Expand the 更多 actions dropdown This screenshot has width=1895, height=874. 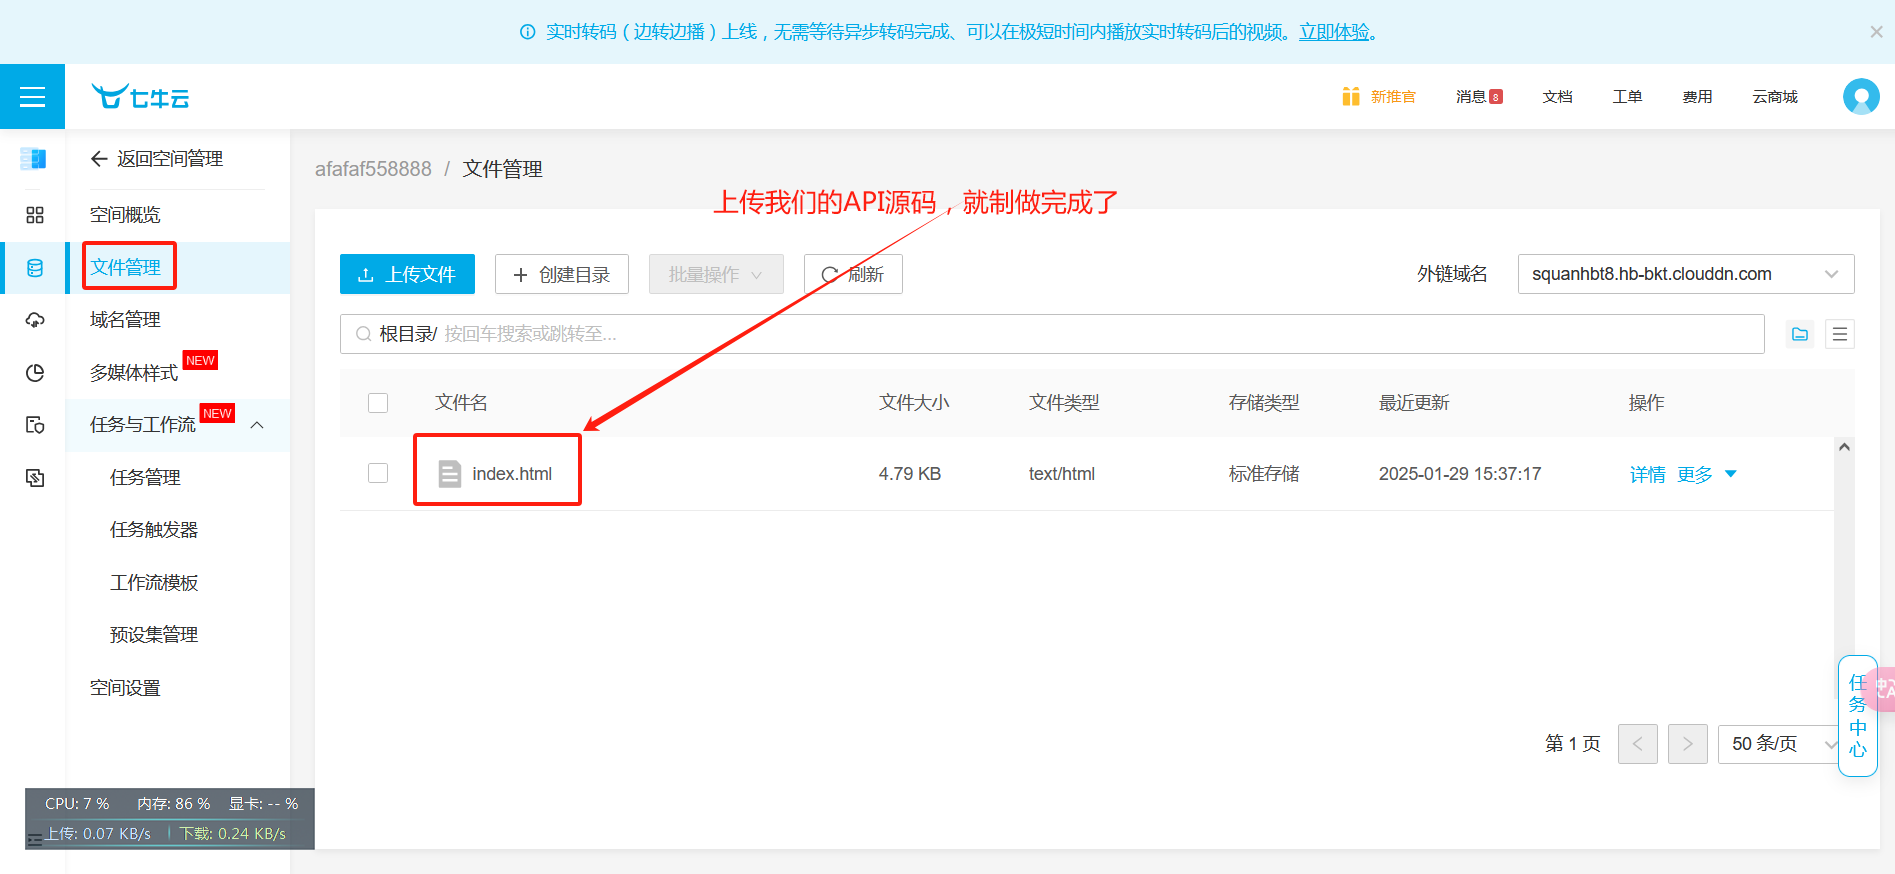click(1707, 474)
